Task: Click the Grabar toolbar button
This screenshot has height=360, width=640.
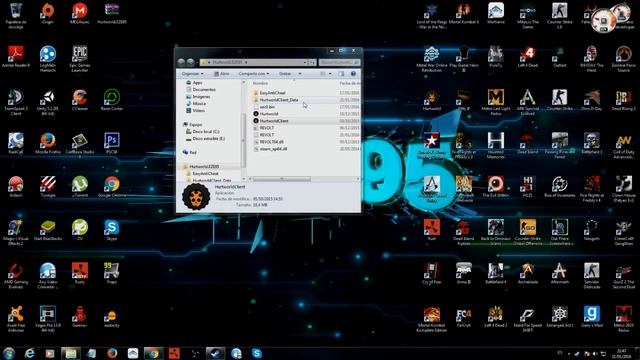Action: [285, 73]
